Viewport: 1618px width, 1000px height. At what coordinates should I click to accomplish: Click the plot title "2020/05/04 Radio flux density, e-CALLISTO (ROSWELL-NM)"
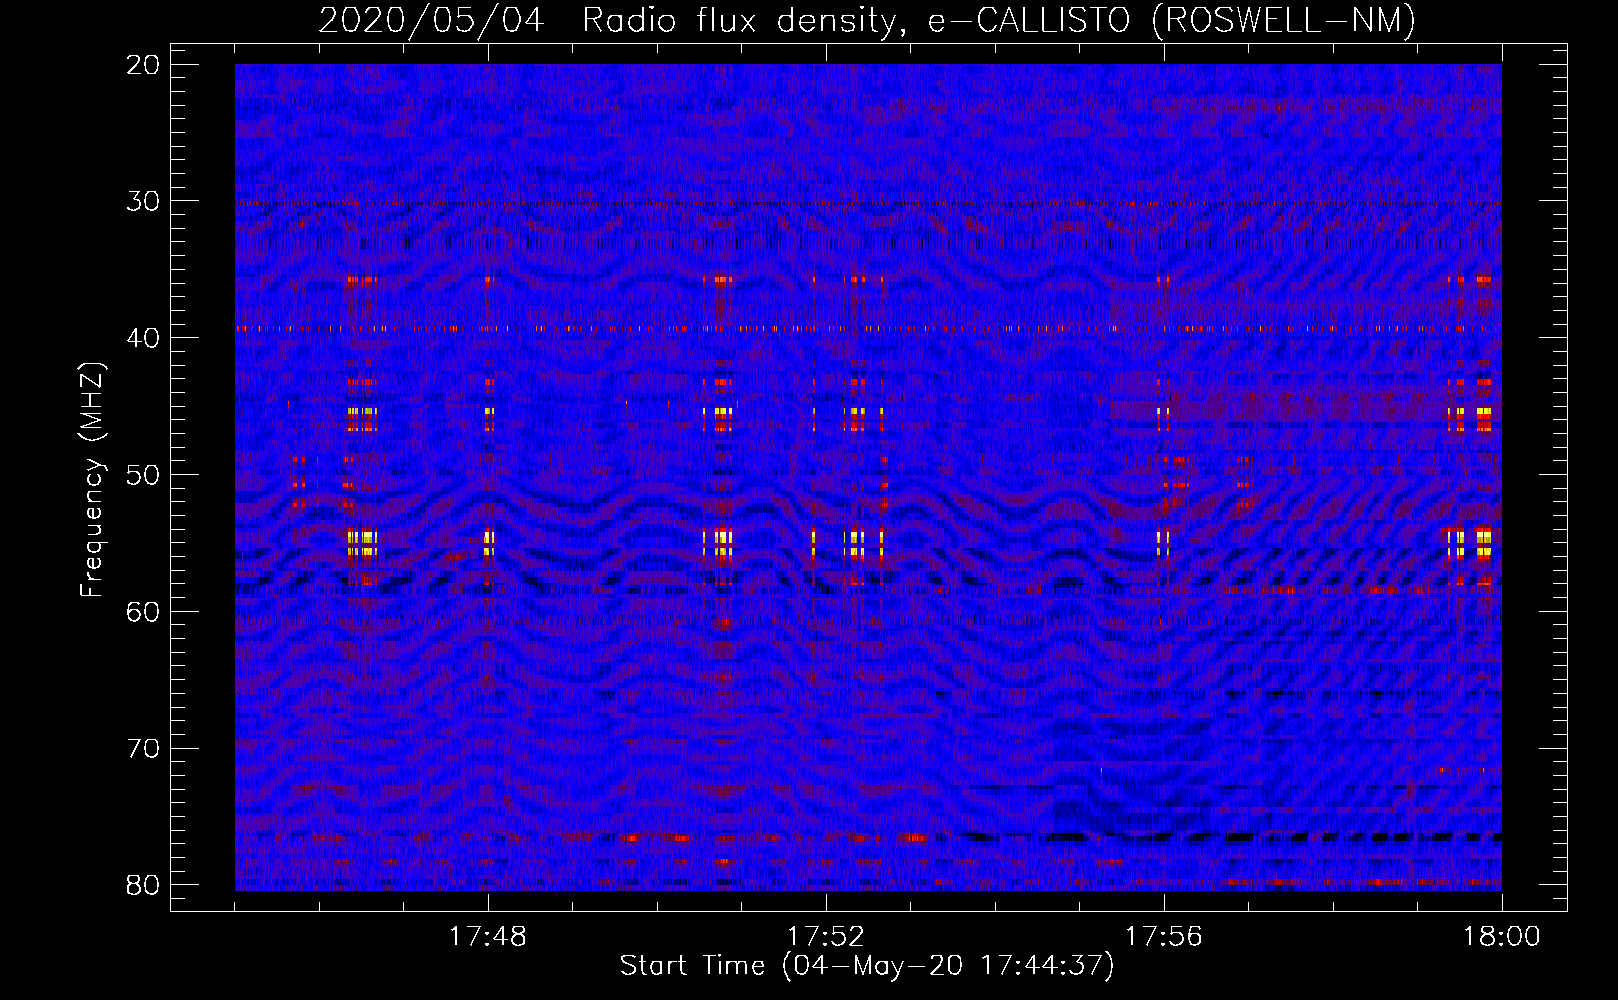(867, 21)
